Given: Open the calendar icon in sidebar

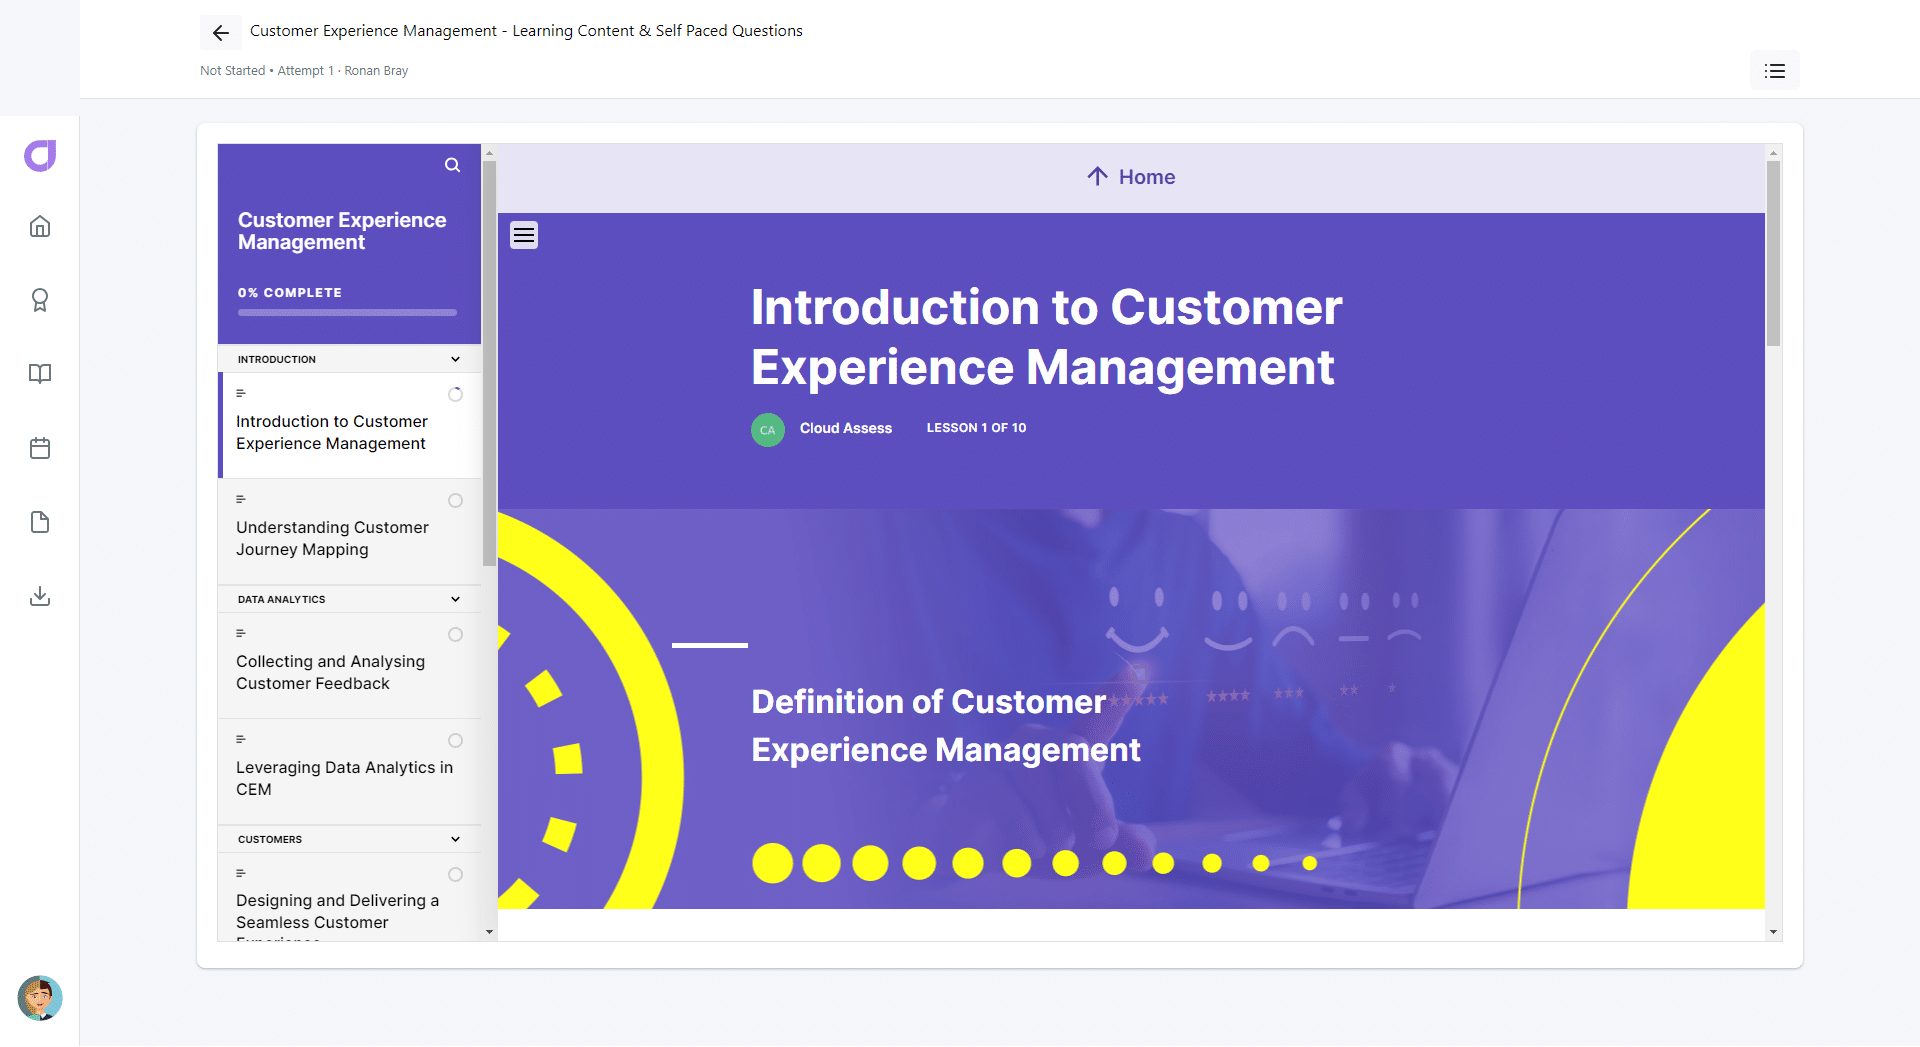Looking at the screenshot, I should tap(40, 448).
